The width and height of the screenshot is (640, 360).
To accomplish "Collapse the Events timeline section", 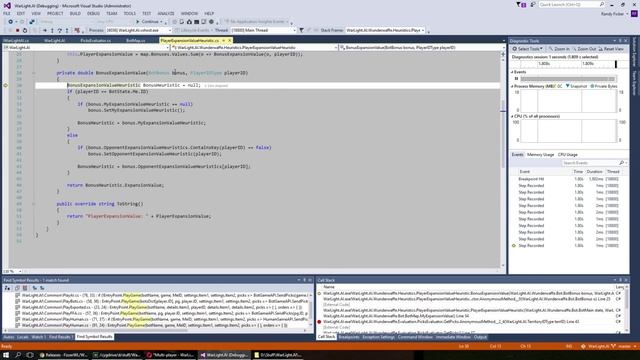I will click(513, 72).
